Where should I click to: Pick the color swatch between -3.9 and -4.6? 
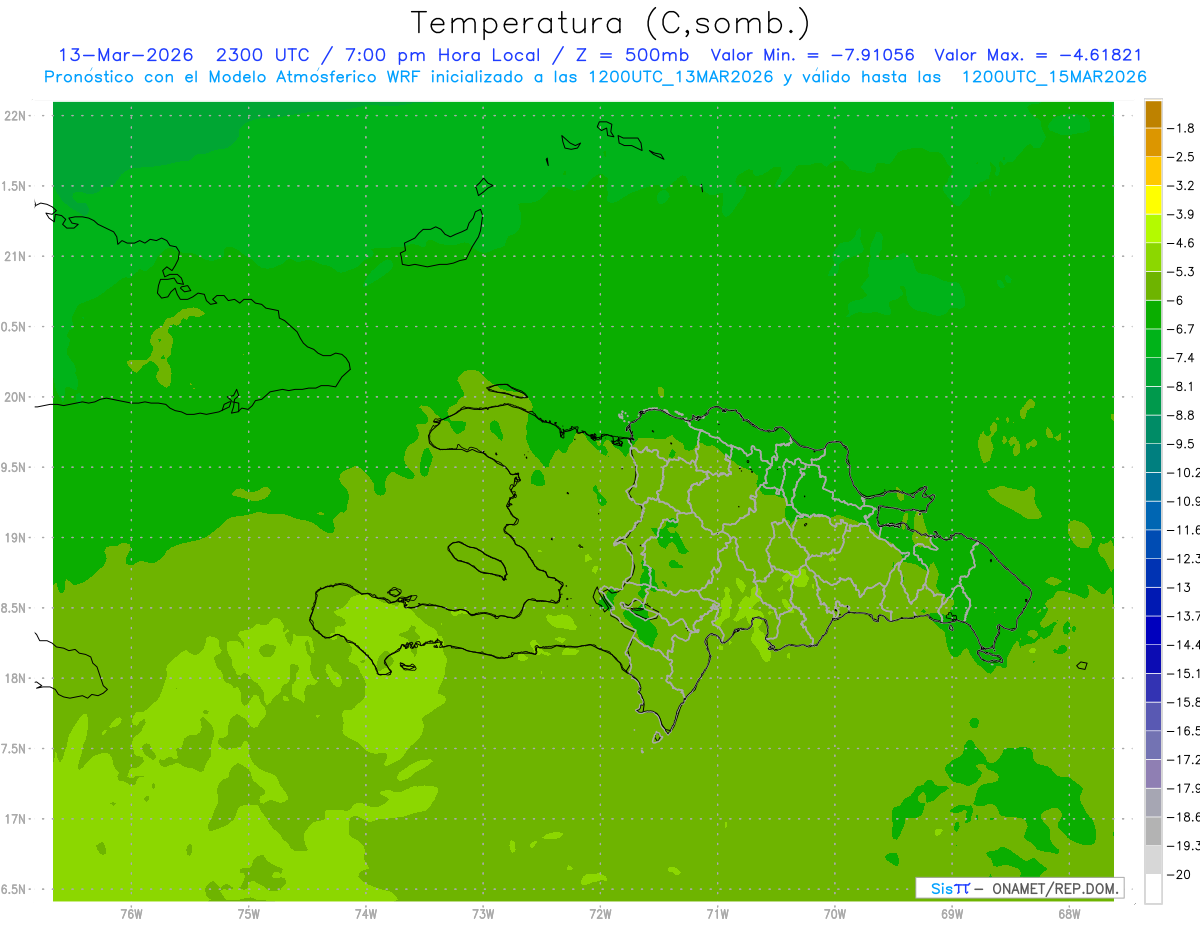point(1153,228)
